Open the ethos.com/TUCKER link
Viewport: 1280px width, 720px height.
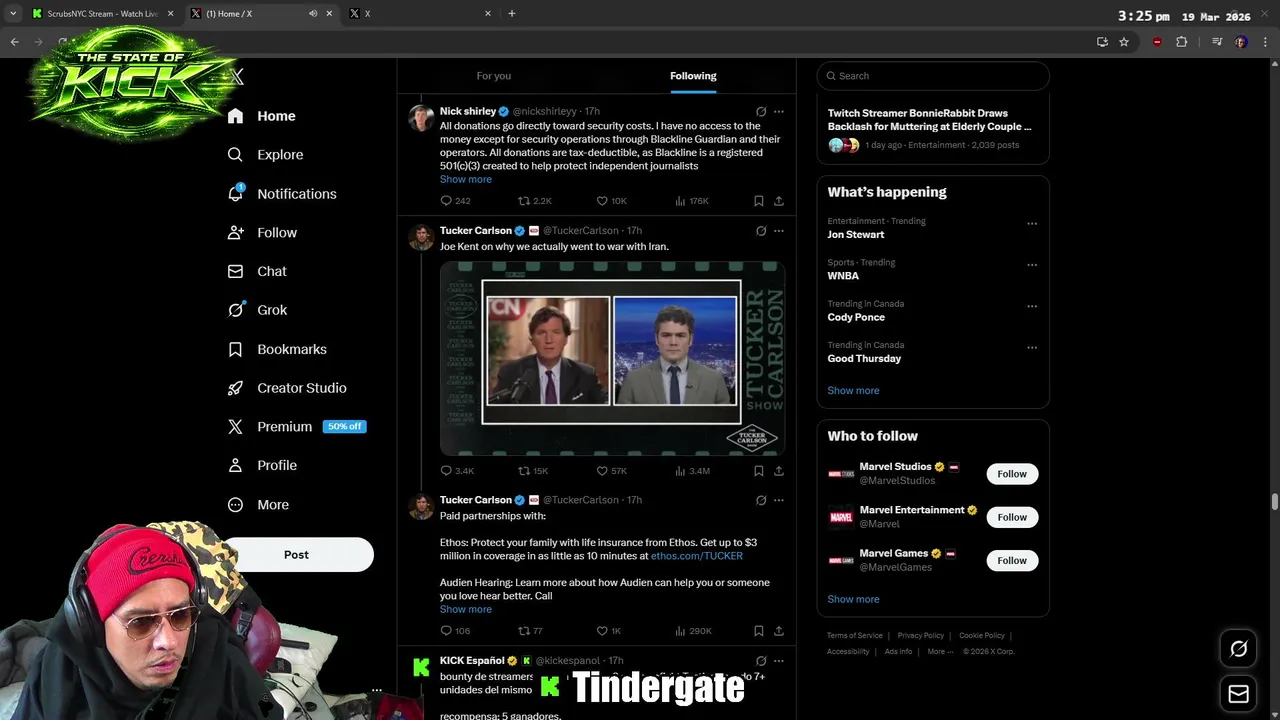pyautogui.click(x=697, y=556)
